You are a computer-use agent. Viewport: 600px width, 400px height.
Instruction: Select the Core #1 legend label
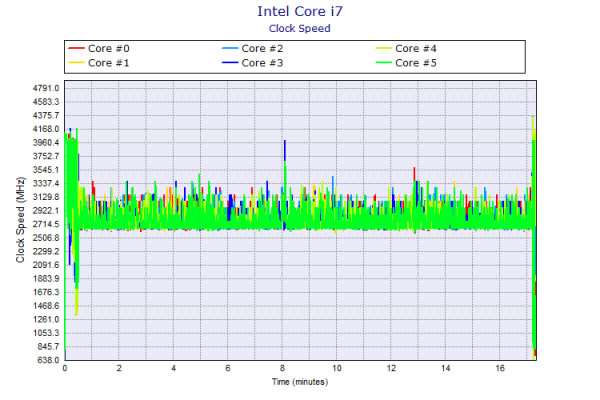[x=109, y=63]
